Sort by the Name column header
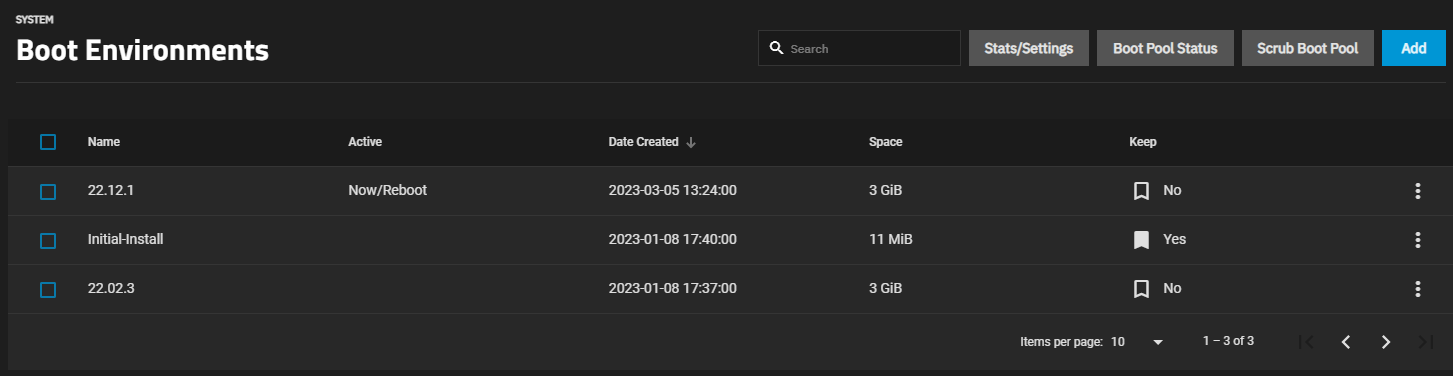Screen dimensions: 1453x376 click(x=104, y=142)
